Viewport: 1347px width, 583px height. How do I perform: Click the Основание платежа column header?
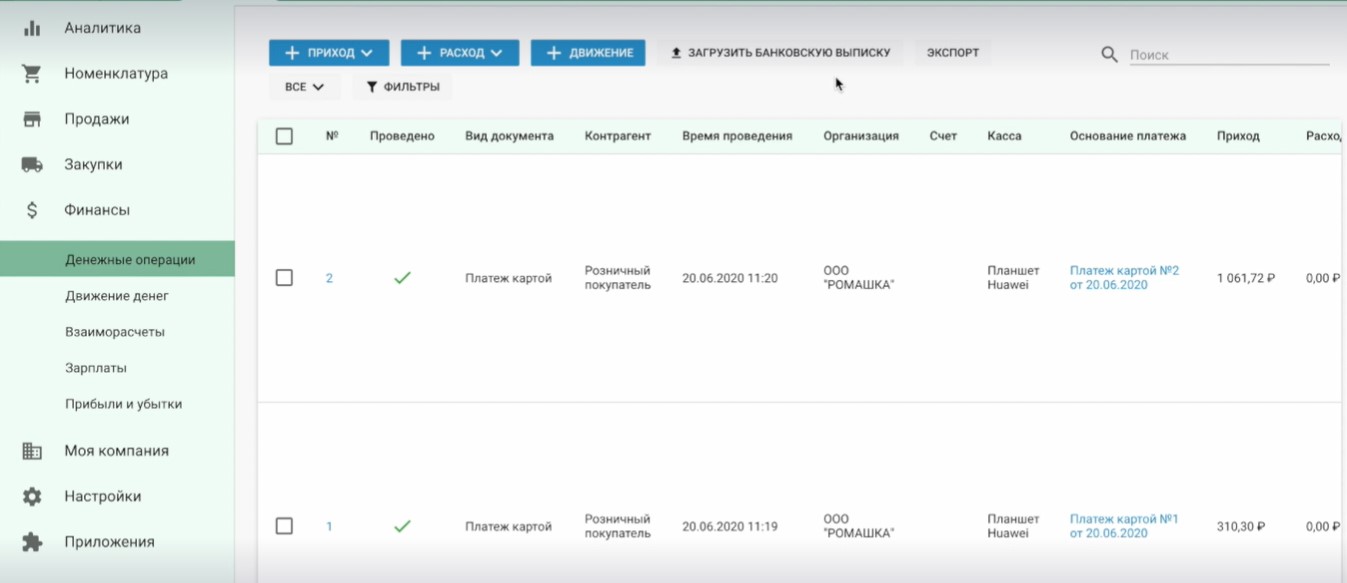click(1128, 136)
